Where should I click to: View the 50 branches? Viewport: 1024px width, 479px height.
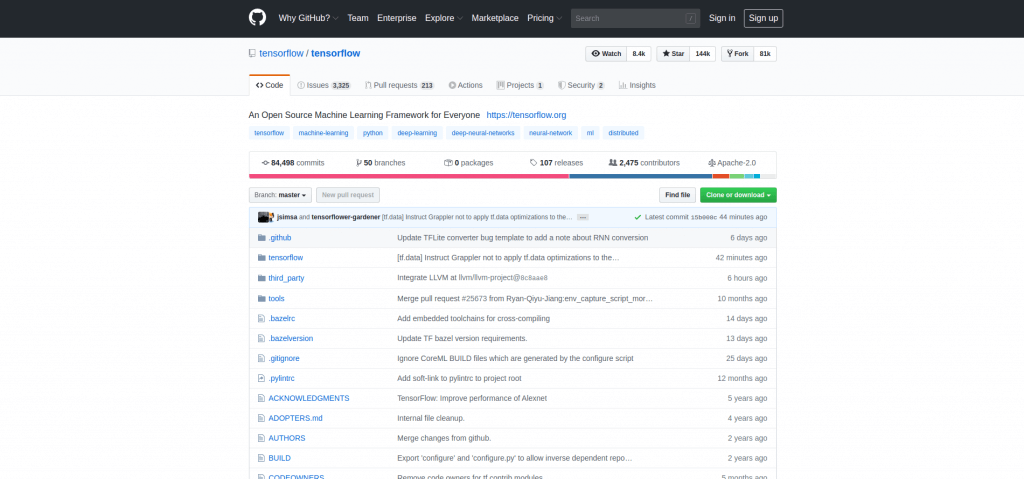(x=381, y=163)
